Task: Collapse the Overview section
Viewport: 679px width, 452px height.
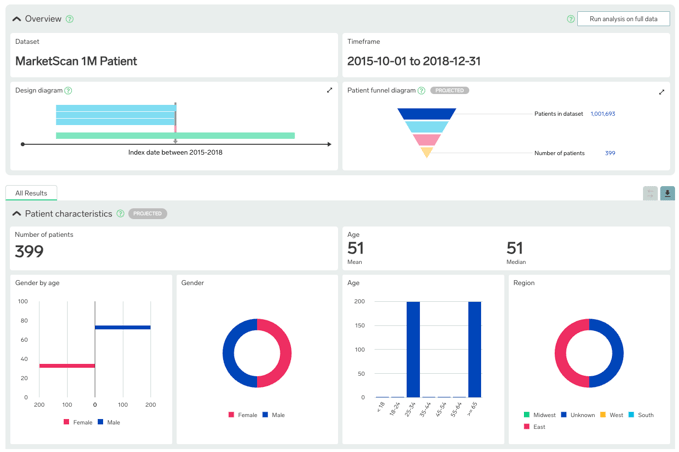Action: coord(17,19)
